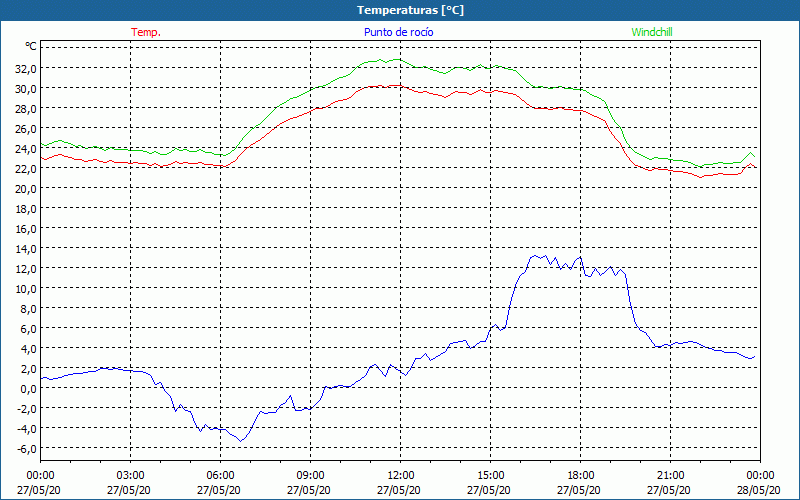
Task: Click the 6,0 y-axis value
Action: click(x=29, y=329)
